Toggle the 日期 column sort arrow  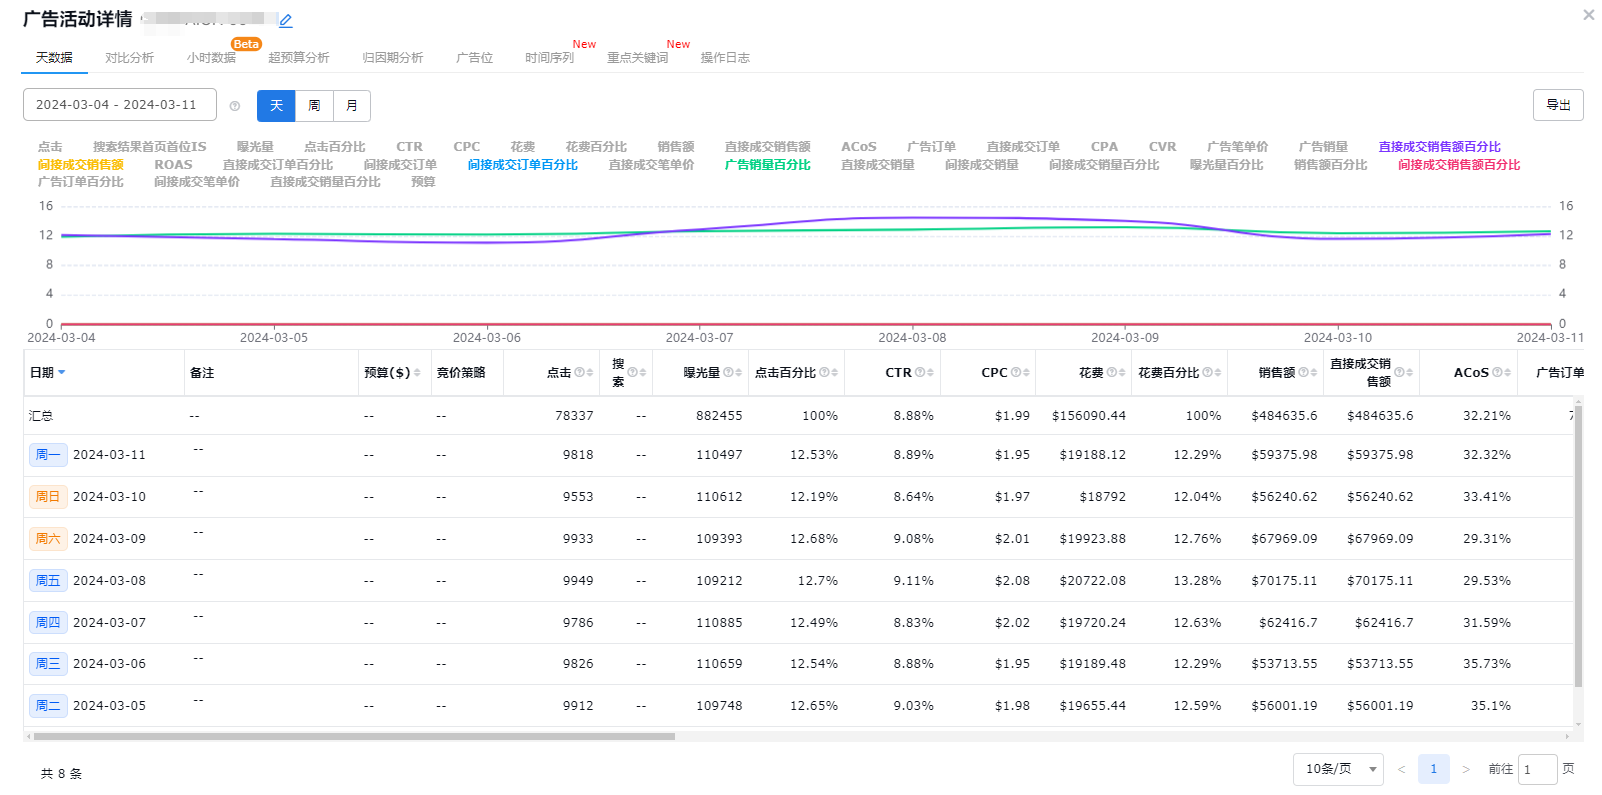[x=62, y=372]
